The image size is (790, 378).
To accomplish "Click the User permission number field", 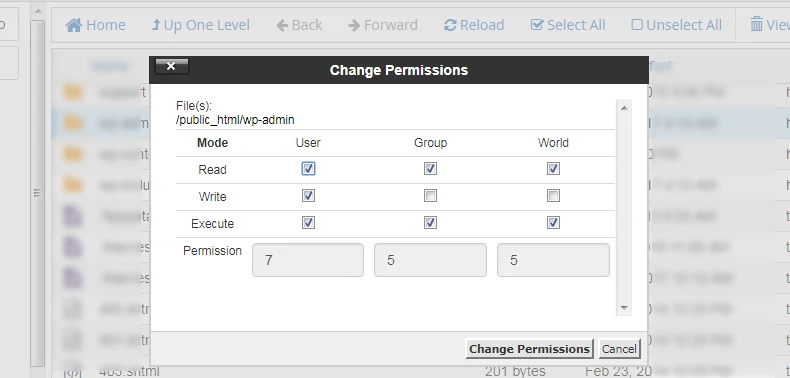I will pyautogui.click(x=308, y=260).
